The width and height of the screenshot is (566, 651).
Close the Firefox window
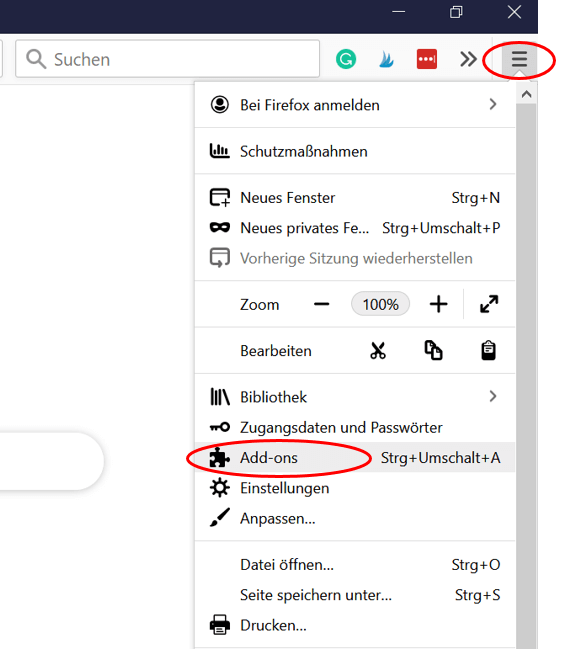click(514, 12)
